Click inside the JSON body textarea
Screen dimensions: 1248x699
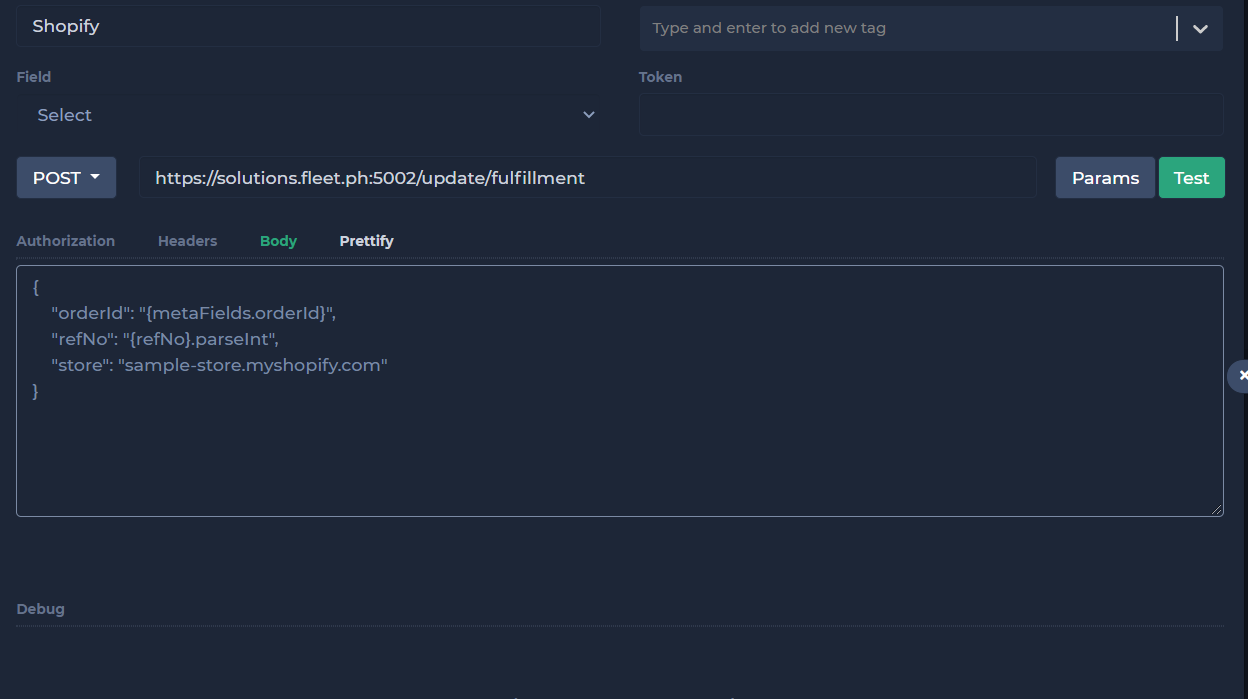click(620, 391)
